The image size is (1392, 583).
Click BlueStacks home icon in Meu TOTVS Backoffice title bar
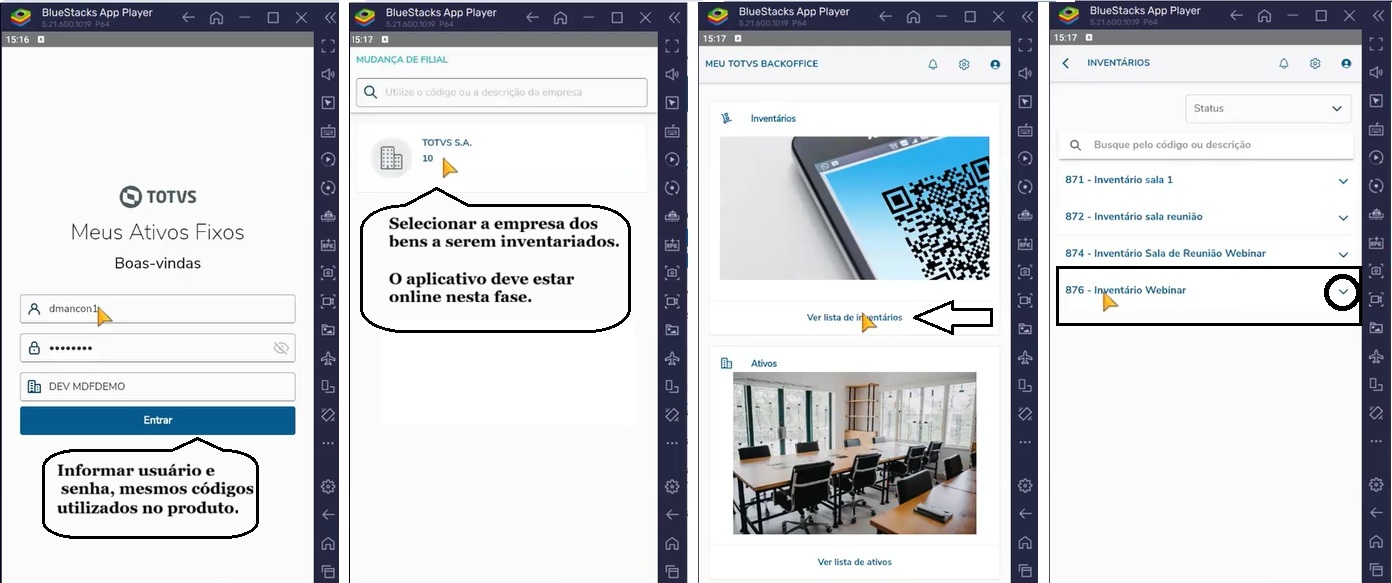click(913, 17)
